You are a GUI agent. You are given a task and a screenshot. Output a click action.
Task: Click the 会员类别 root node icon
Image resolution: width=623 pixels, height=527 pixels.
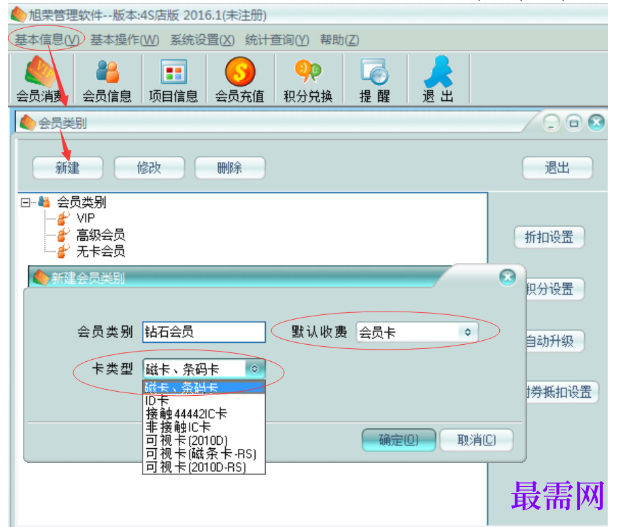[x=44, y=202]
